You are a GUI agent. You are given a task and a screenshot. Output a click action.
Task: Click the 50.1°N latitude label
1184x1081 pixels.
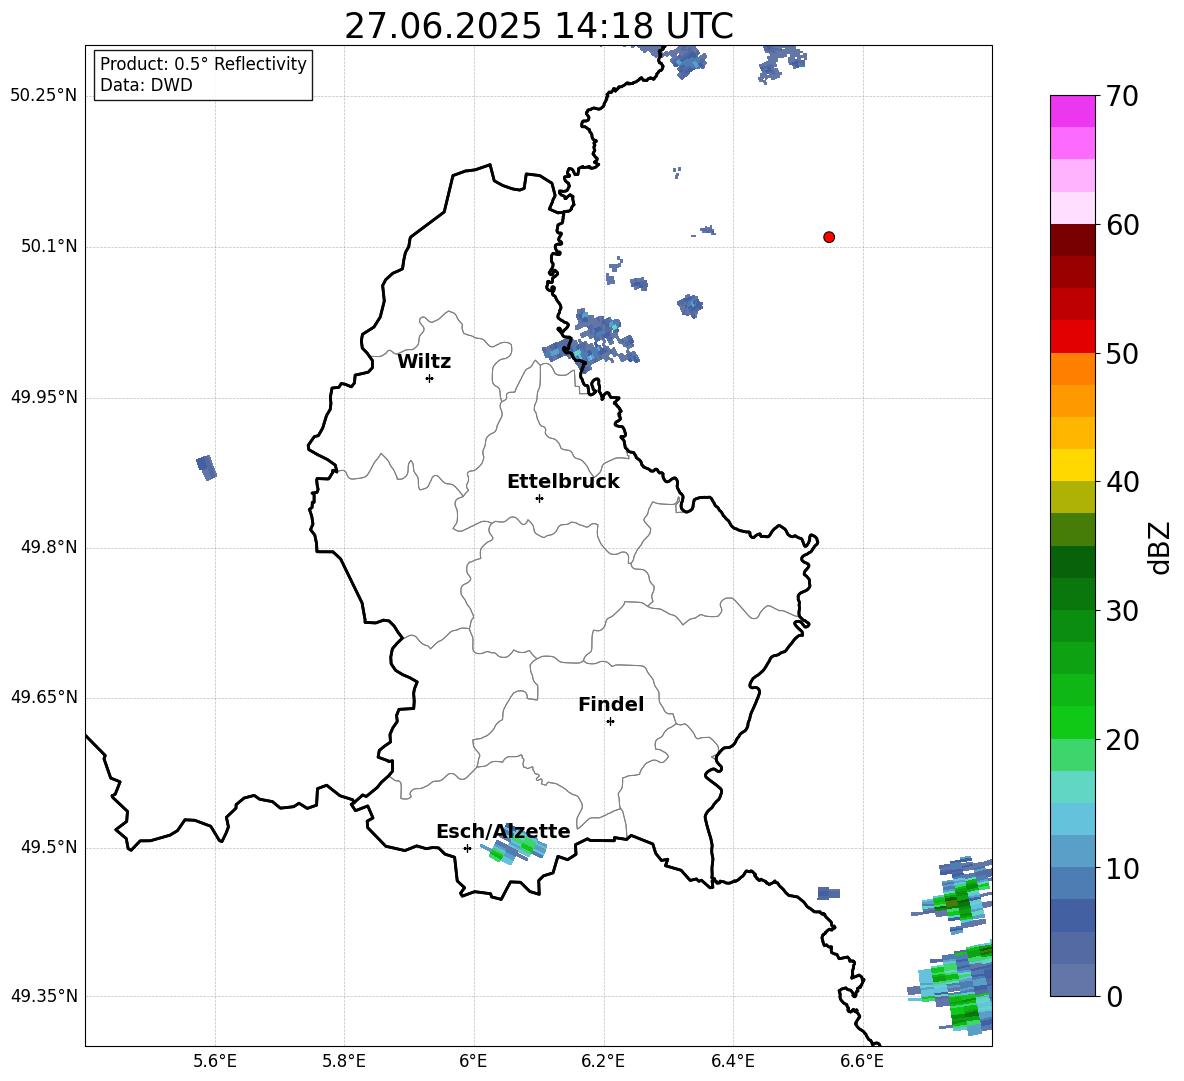pos(49,247)
